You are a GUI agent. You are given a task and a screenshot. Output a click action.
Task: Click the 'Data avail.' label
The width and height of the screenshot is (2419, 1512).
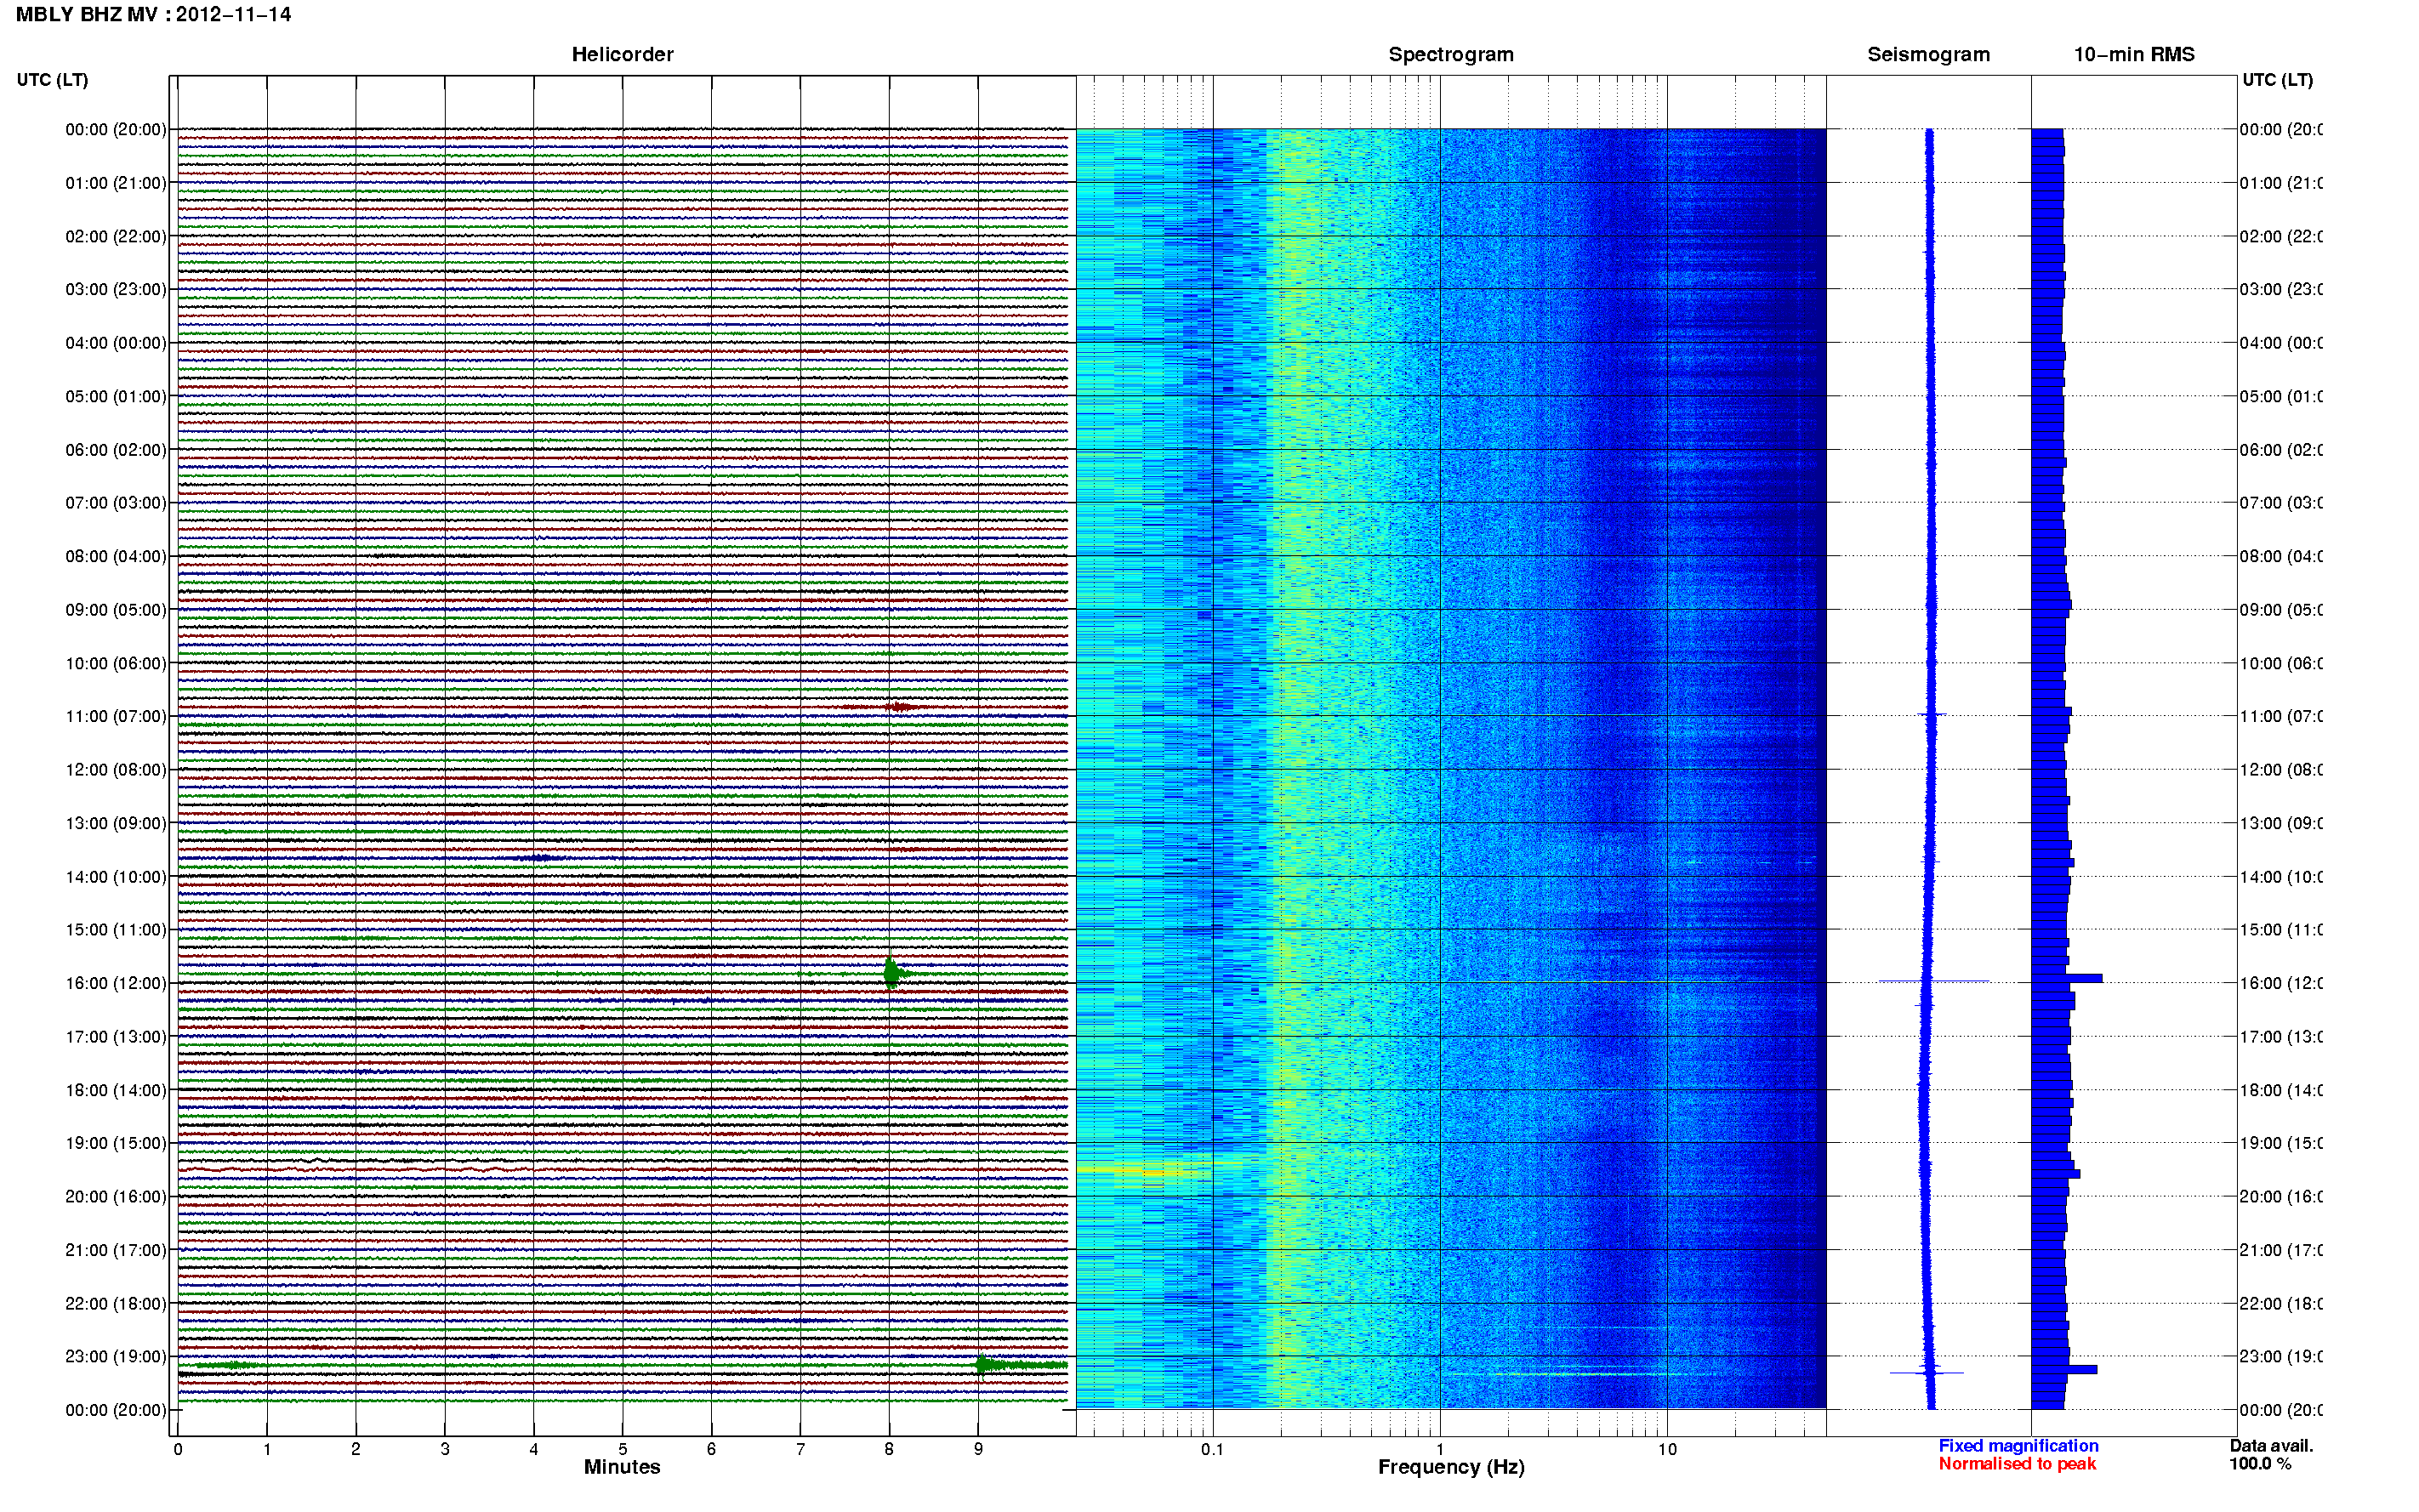click(2271, 1445)
